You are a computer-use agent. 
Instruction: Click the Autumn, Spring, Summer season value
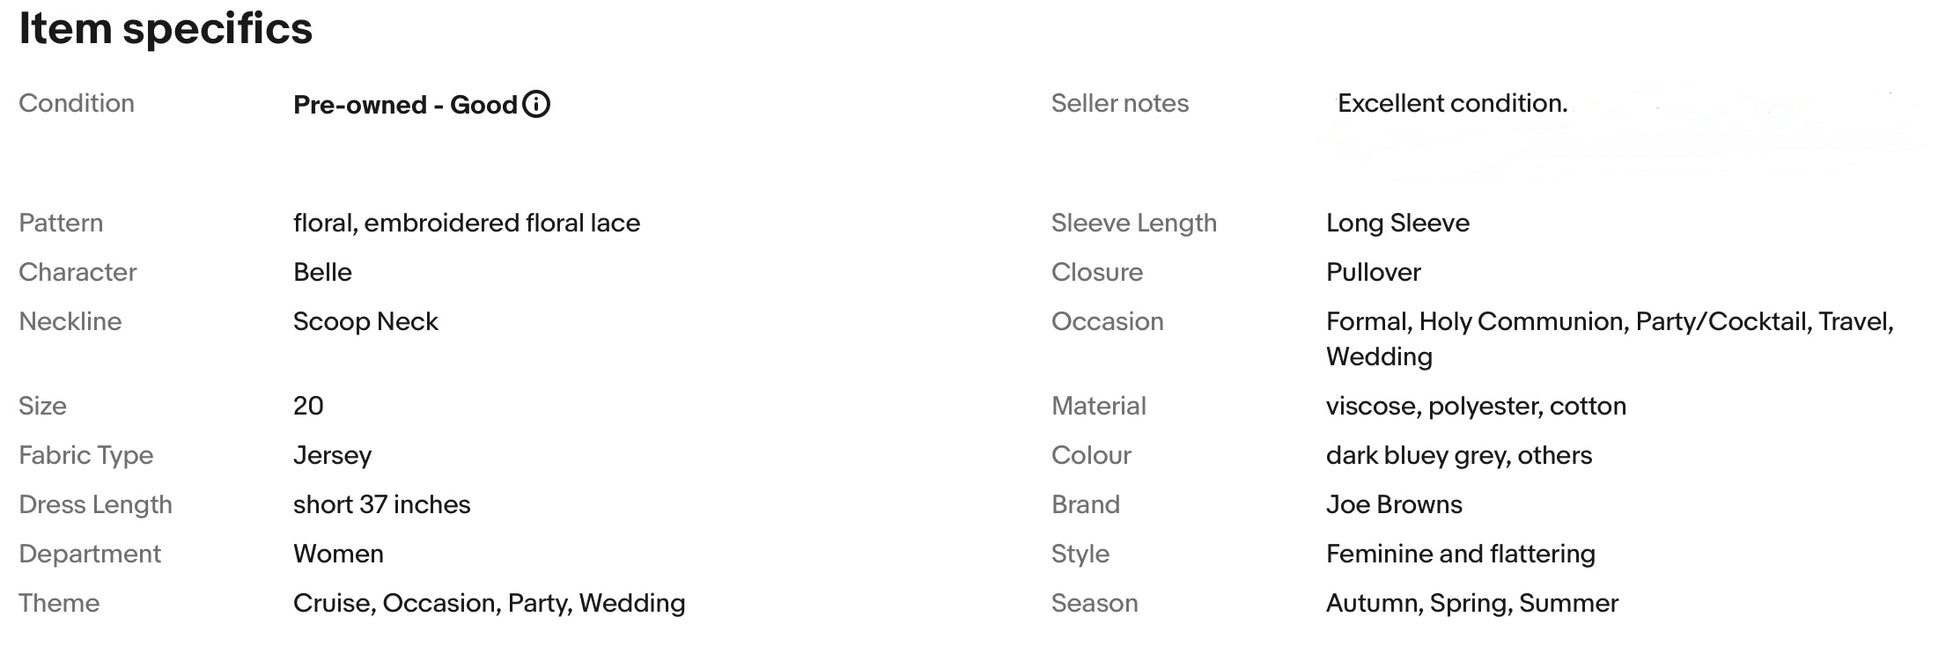pos(1472,603)
